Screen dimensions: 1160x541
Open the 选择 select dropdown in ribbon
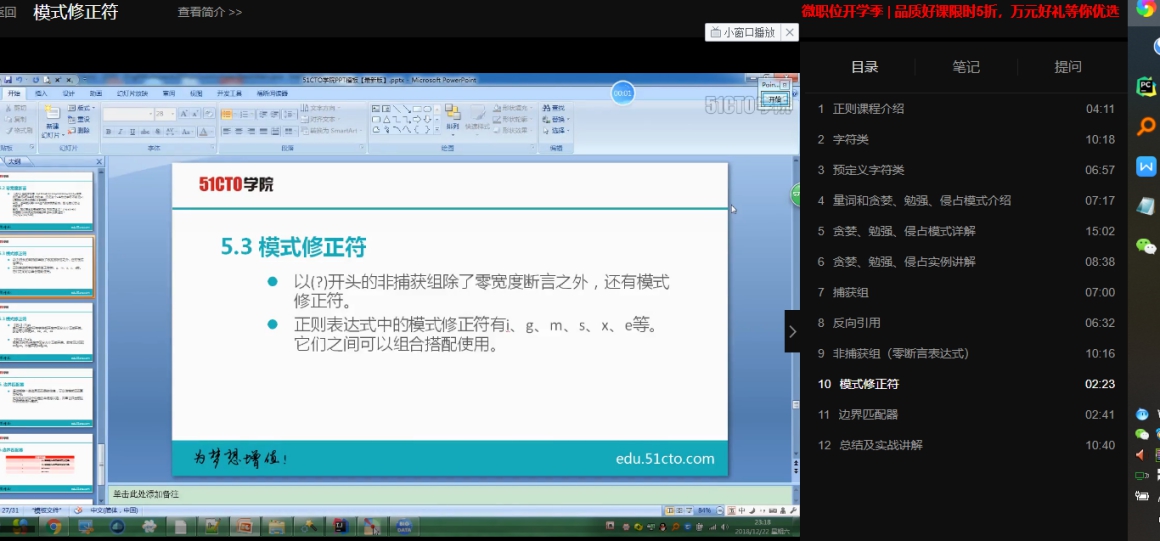(x=556, y=130)
